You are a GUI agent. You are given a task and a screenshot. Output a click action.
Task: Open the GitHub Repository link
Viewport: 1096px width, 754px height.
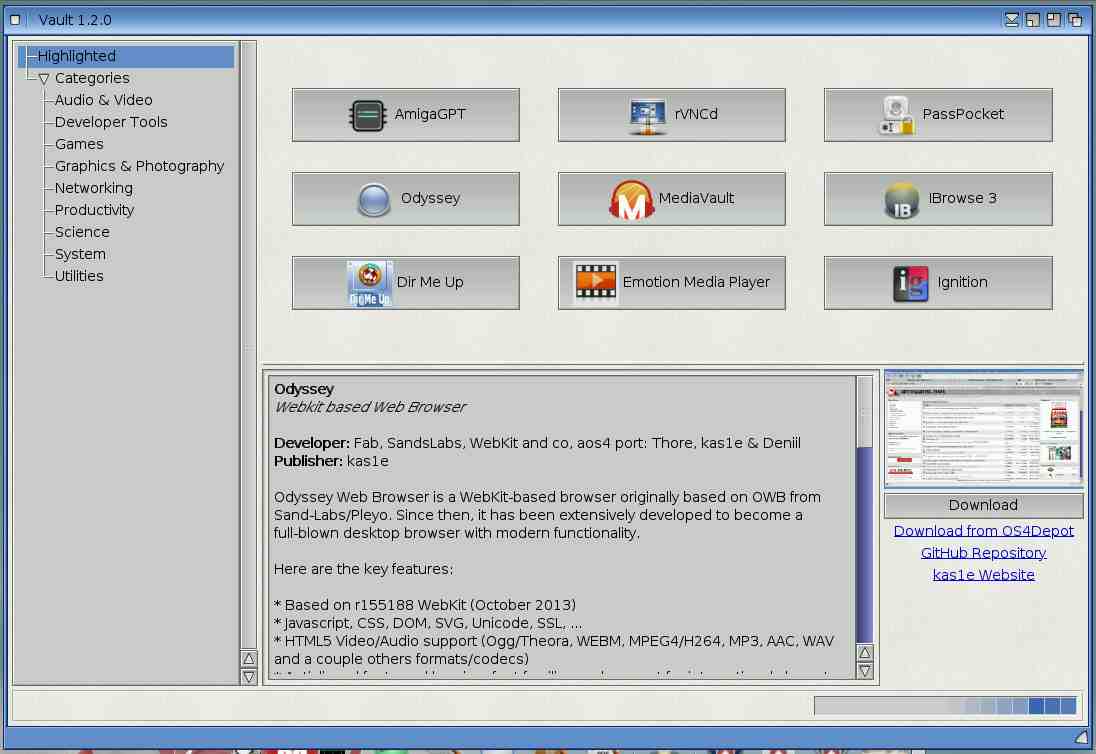click(983, 553)
